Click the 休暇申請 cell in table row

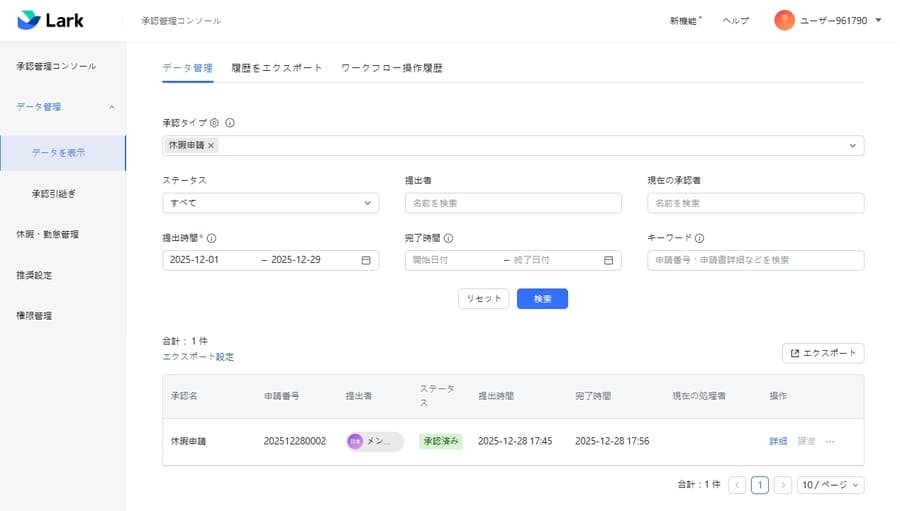[188, 441]
